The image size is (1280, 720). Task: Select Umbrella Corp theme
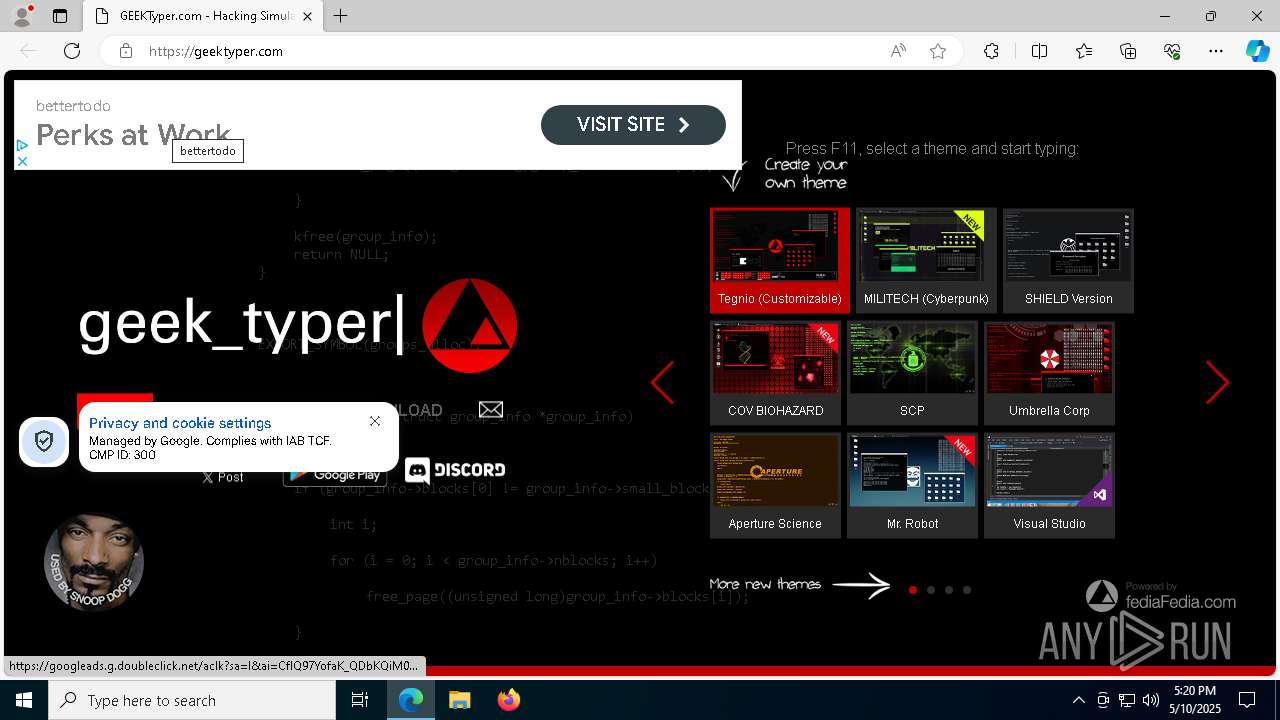point(1049,373)
